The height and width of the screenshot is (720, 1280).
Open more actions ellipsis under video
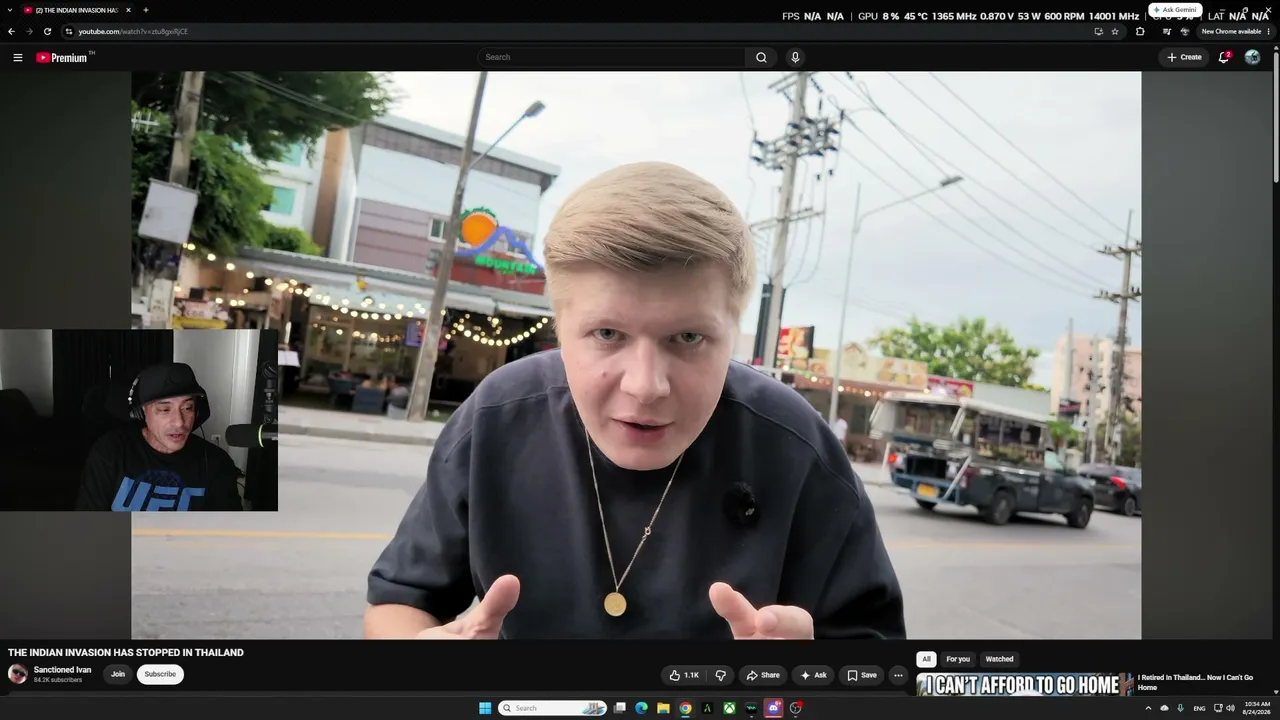coord(898,675)
